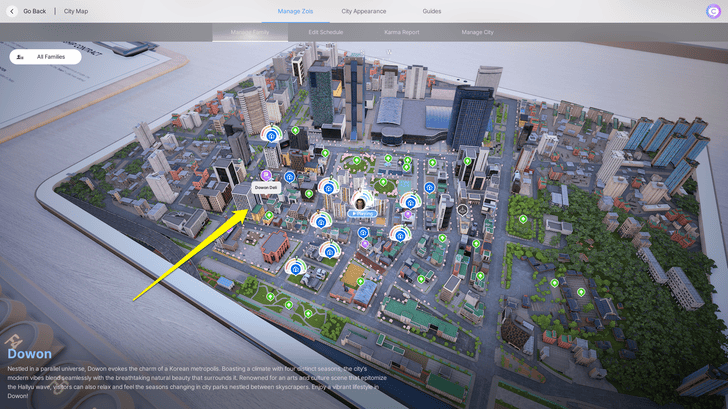Click the Dowon Deli location label
This screenshot has width=728, height=409.
pyautogui.click(x=266, y=188)
